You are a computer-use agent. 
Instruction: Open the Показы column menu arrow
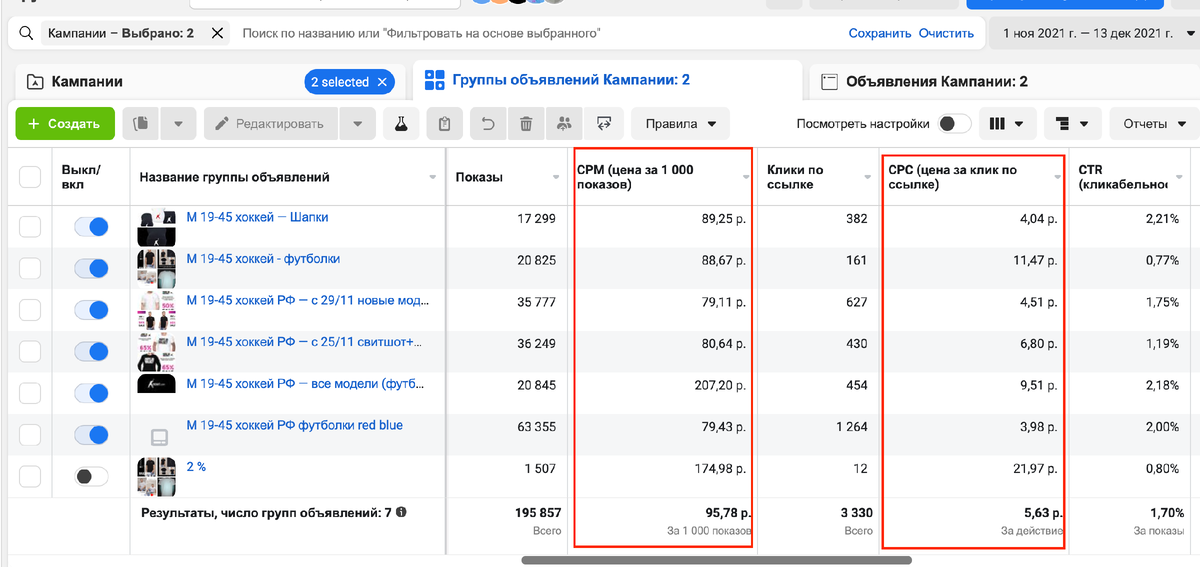pyautogui.click(x=556, y=177)
